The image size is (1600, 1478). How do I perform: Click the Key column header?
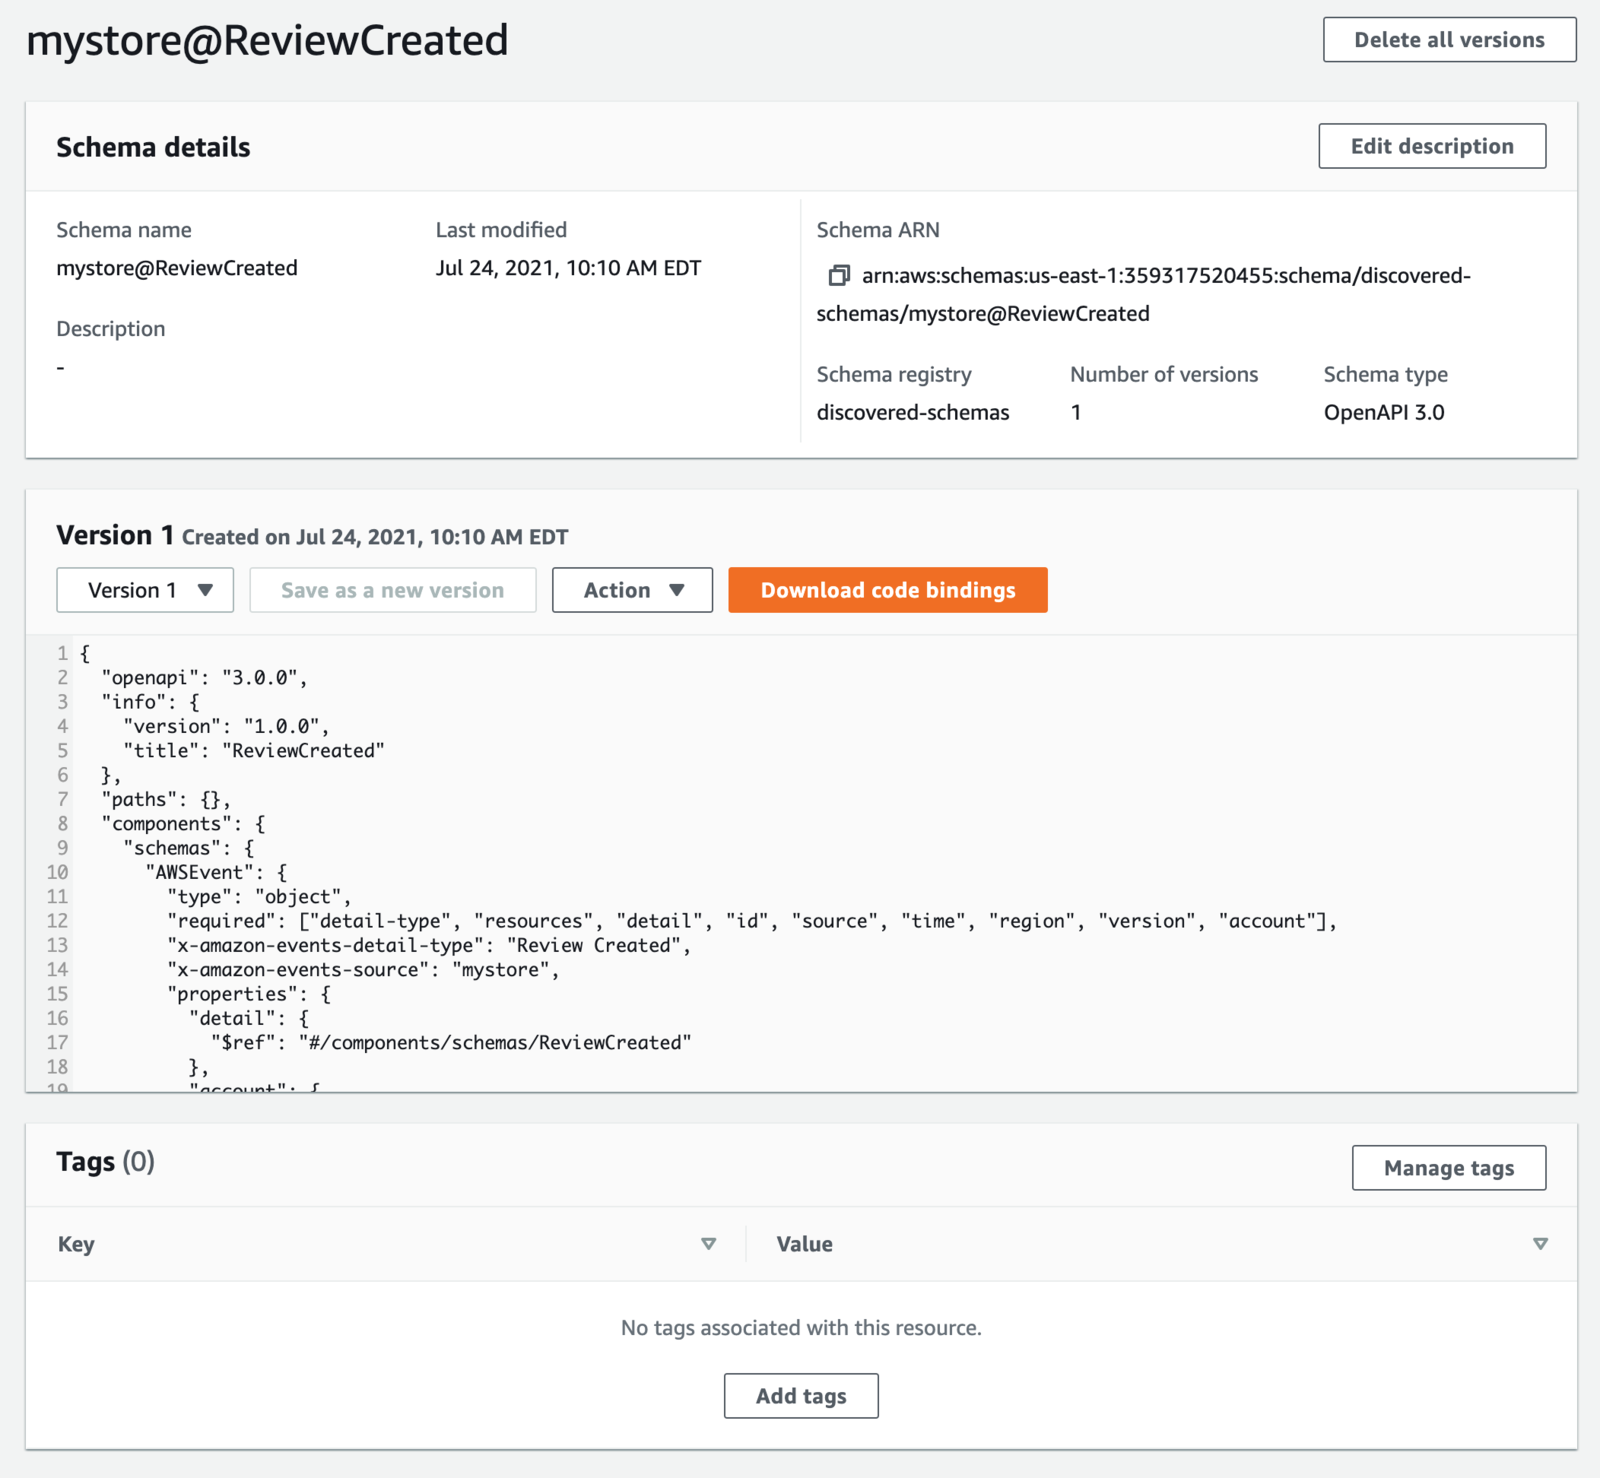click(76, 1244)
